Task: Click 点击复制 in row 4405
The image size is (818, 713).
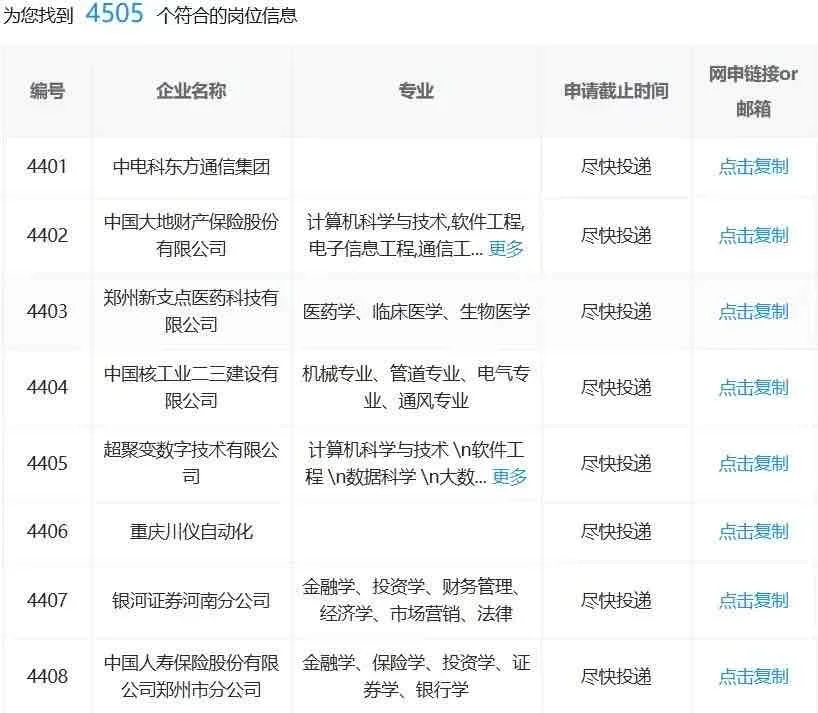Action: point(753,464)
